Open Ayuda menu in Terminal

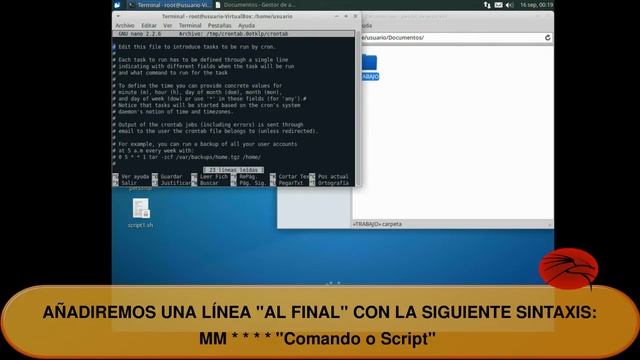[247, 25]
